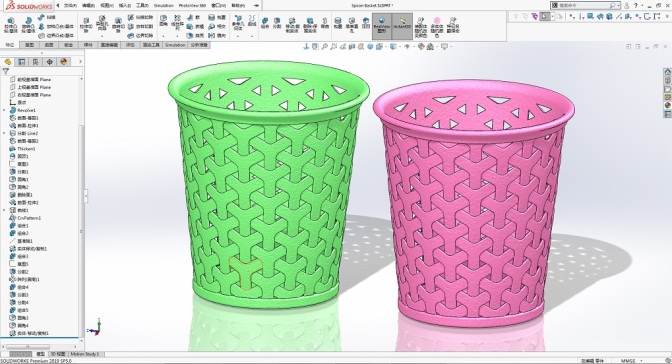Screen dimensions: 672x364
Task: Open the ConfigurationManager panel tab
Action: [36, 62]
